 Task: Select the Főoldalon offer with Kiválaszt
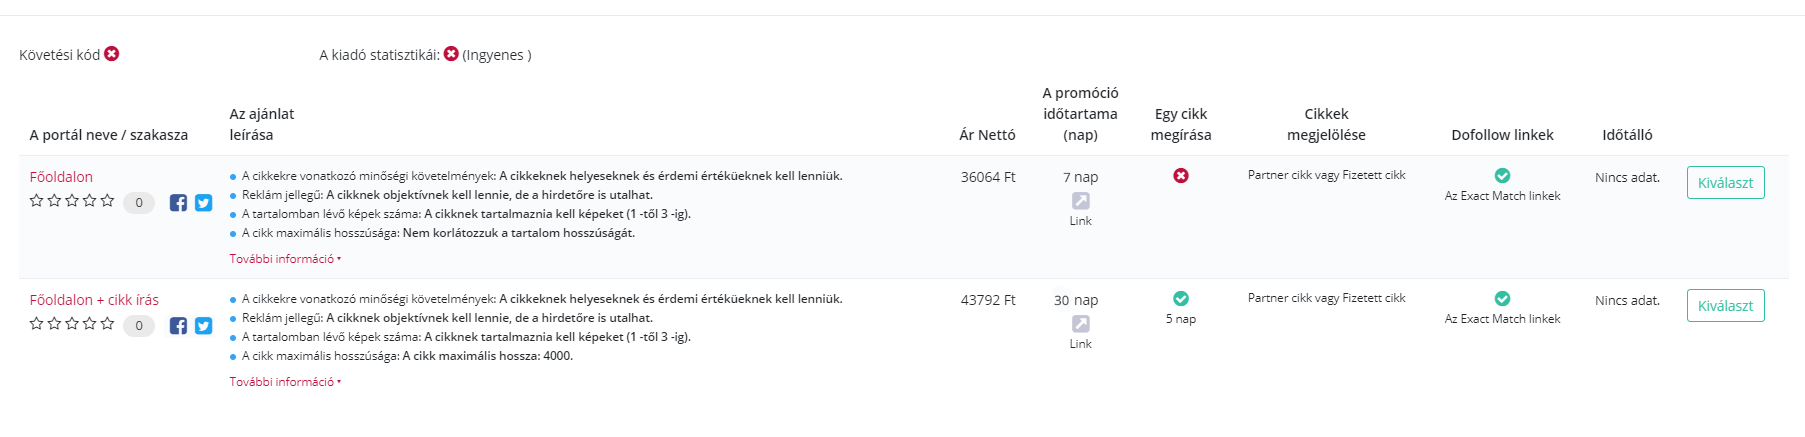[x=1725, y=183]
